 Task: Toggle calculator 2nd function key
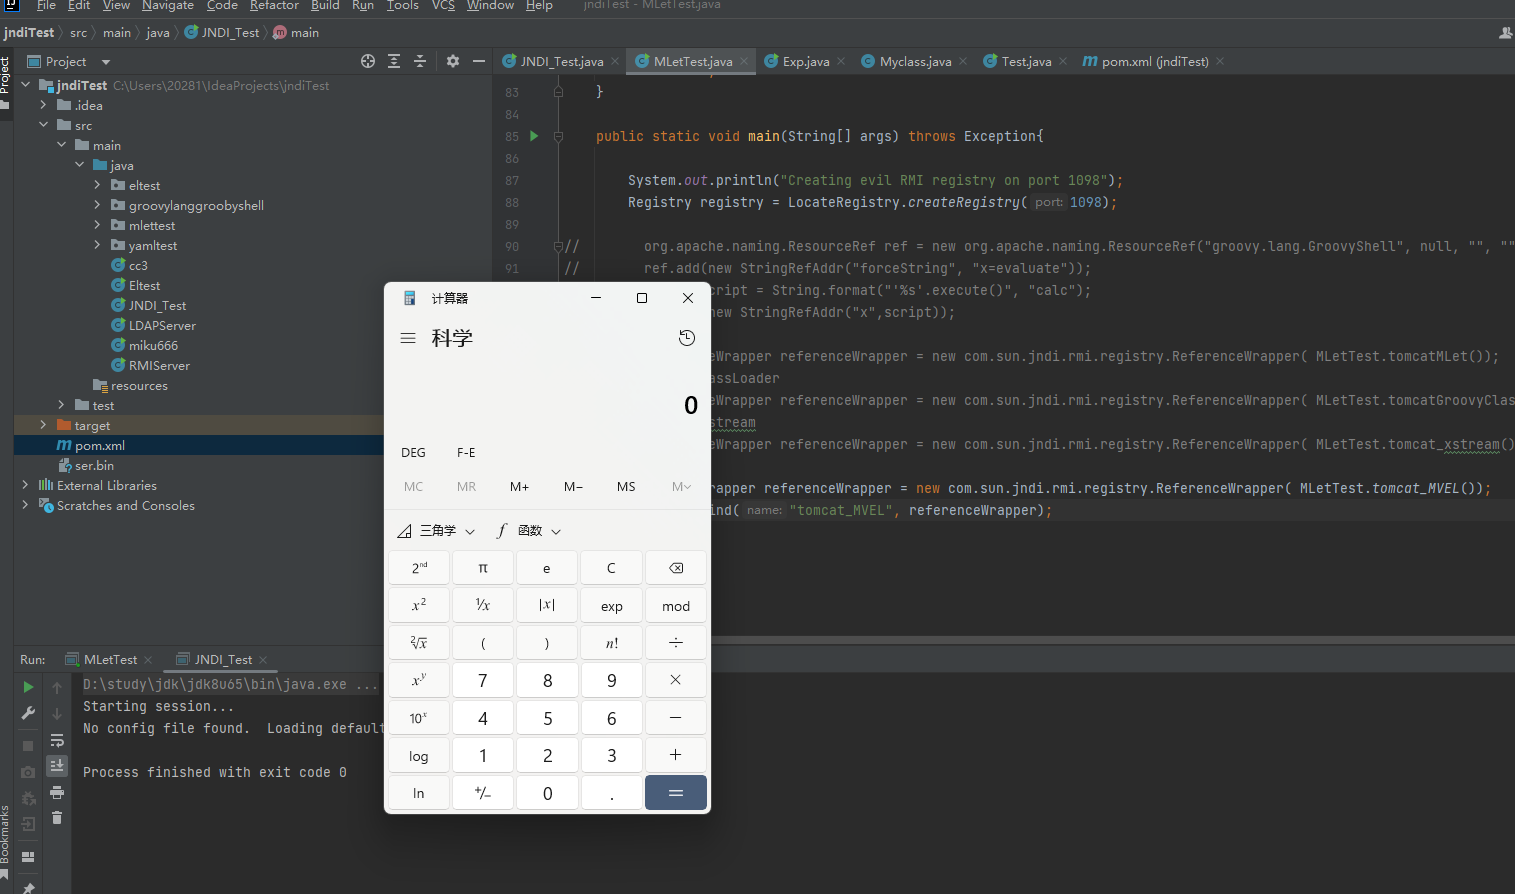[419, 568]
